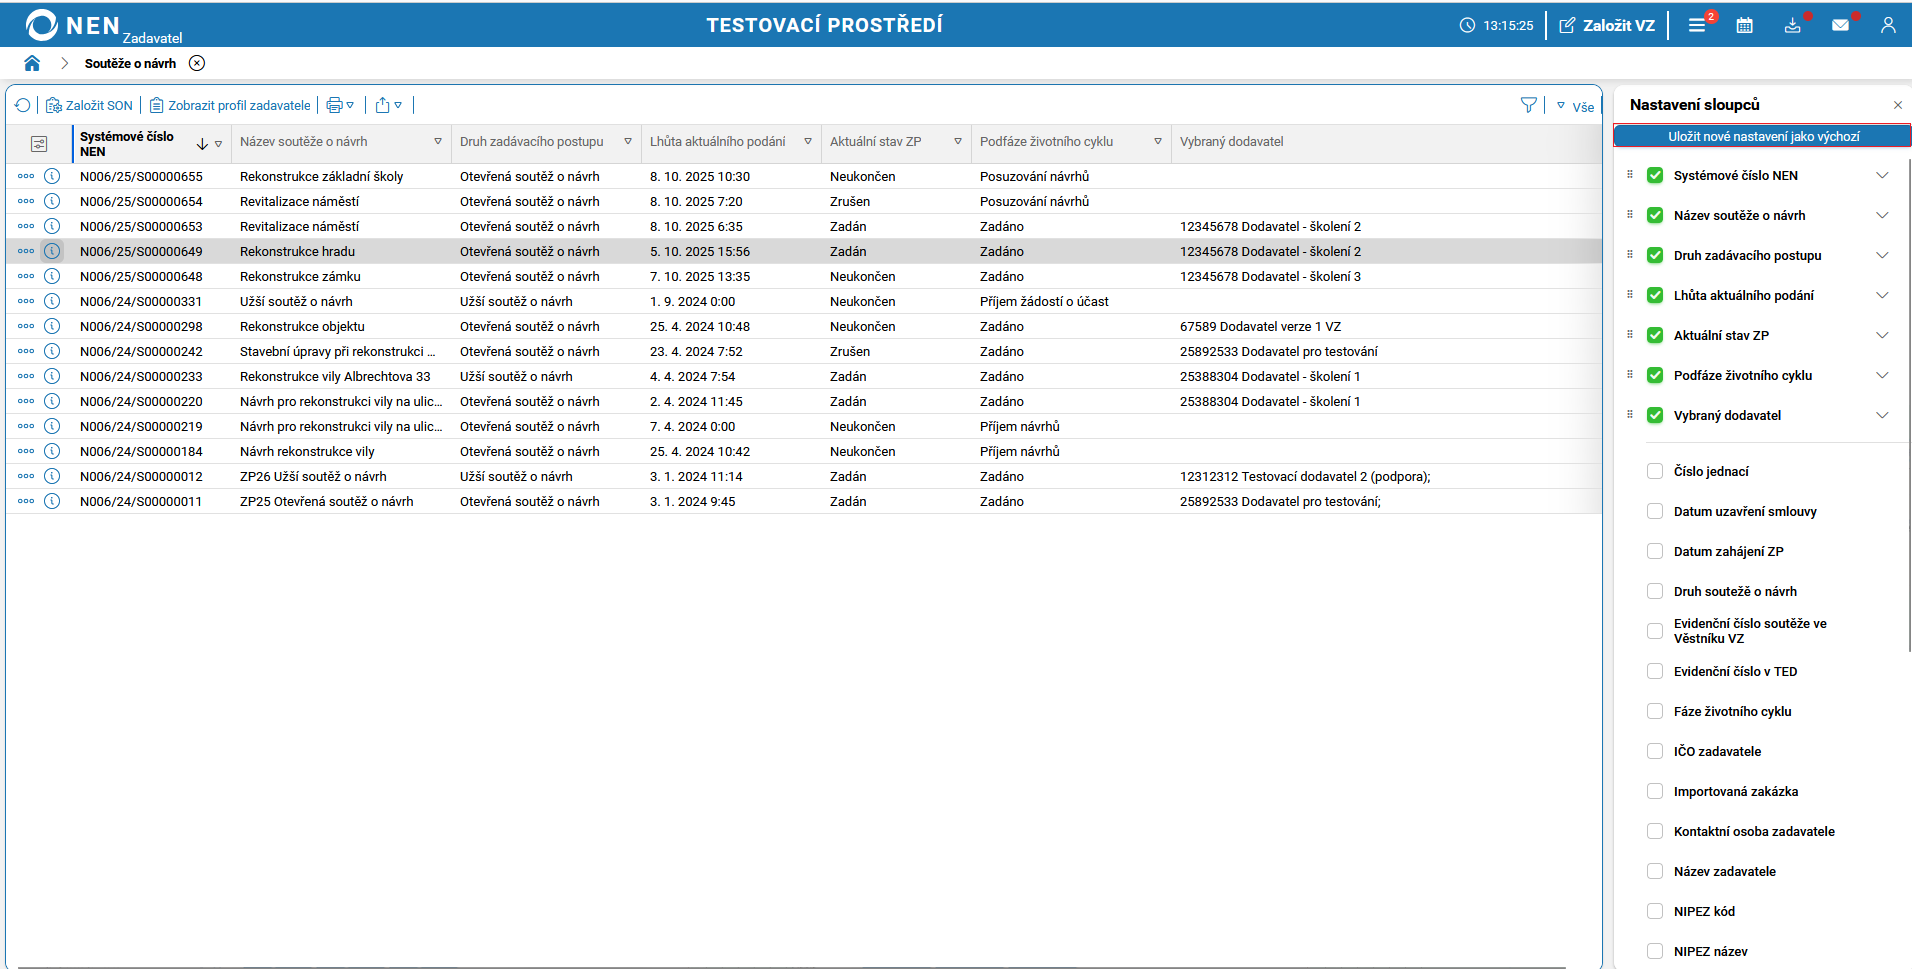Screen dimensions: 1912x969
Task: Open the hamburger menu with notification badge
Action: point(1698,25)
